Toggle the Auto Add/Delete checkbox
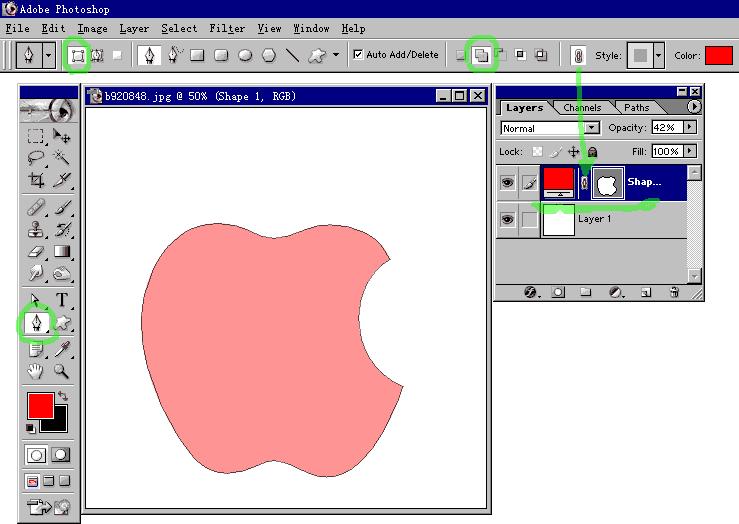This screenshot has width=739, height=524. (x=359, y=55)
